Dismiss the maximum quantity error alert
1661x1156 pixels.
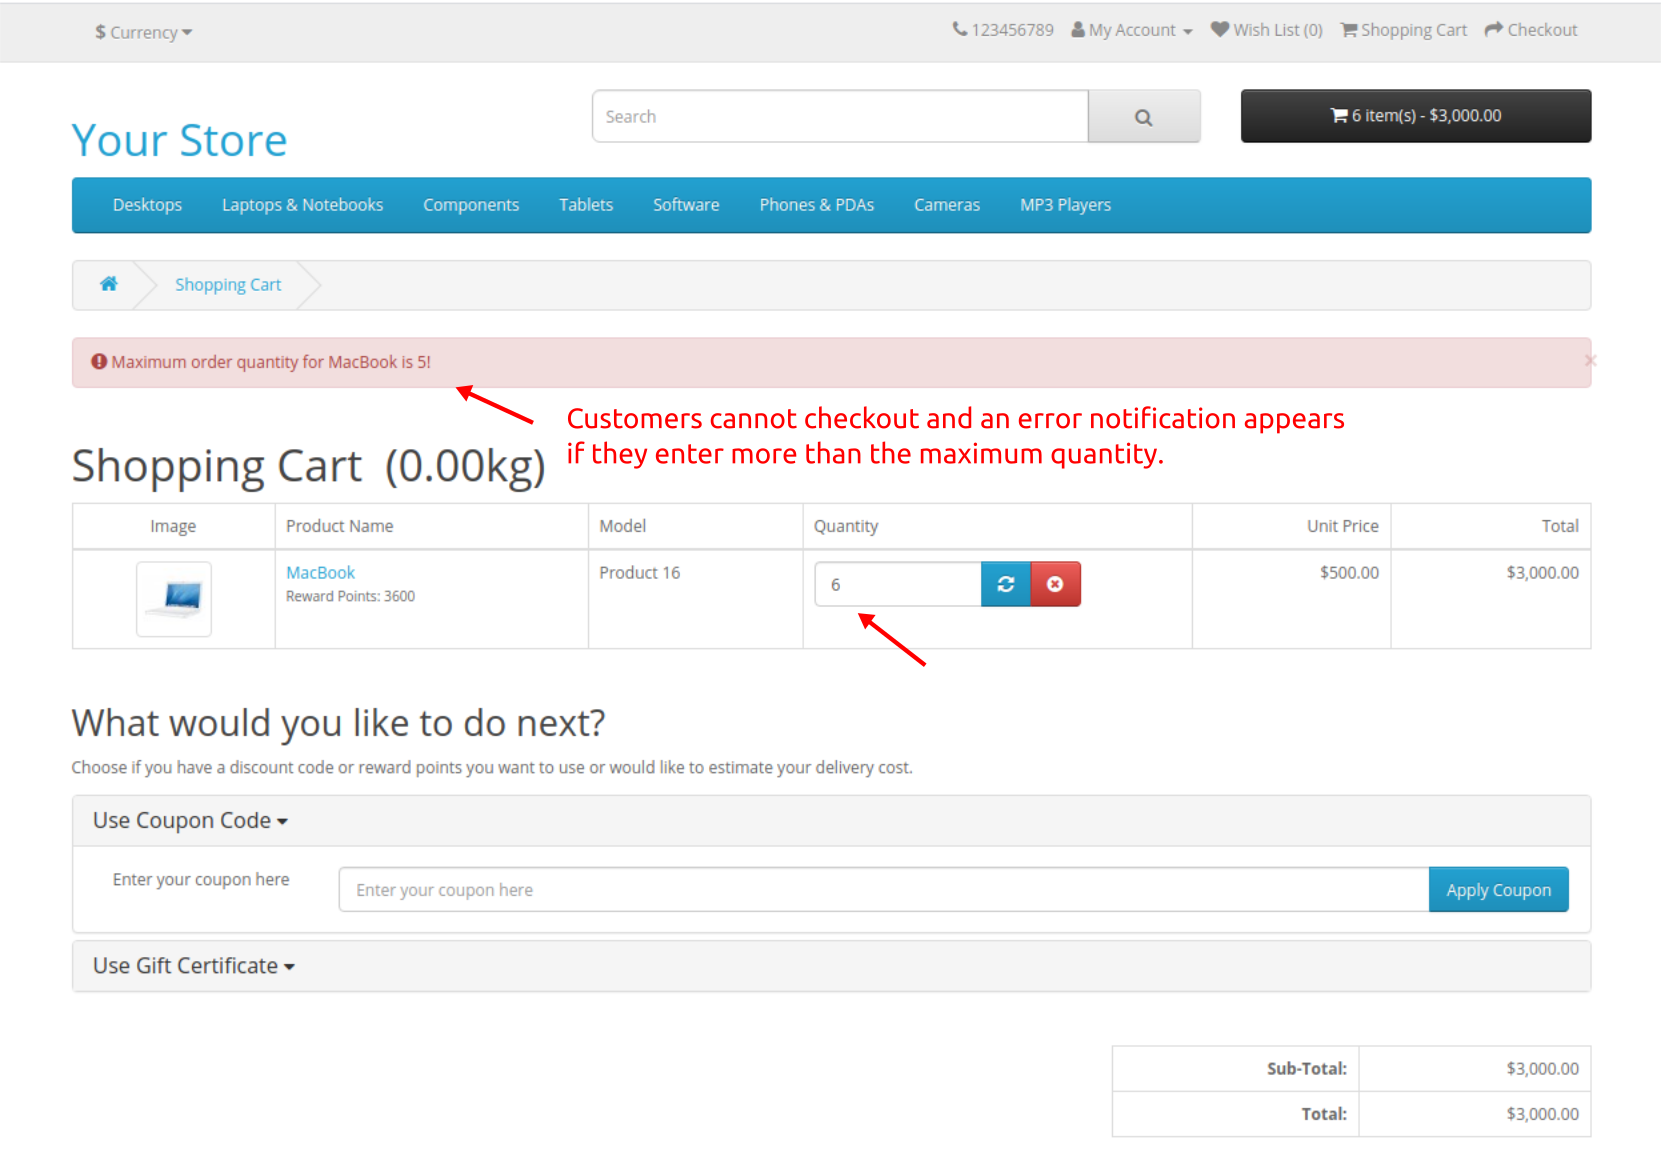1588,360
